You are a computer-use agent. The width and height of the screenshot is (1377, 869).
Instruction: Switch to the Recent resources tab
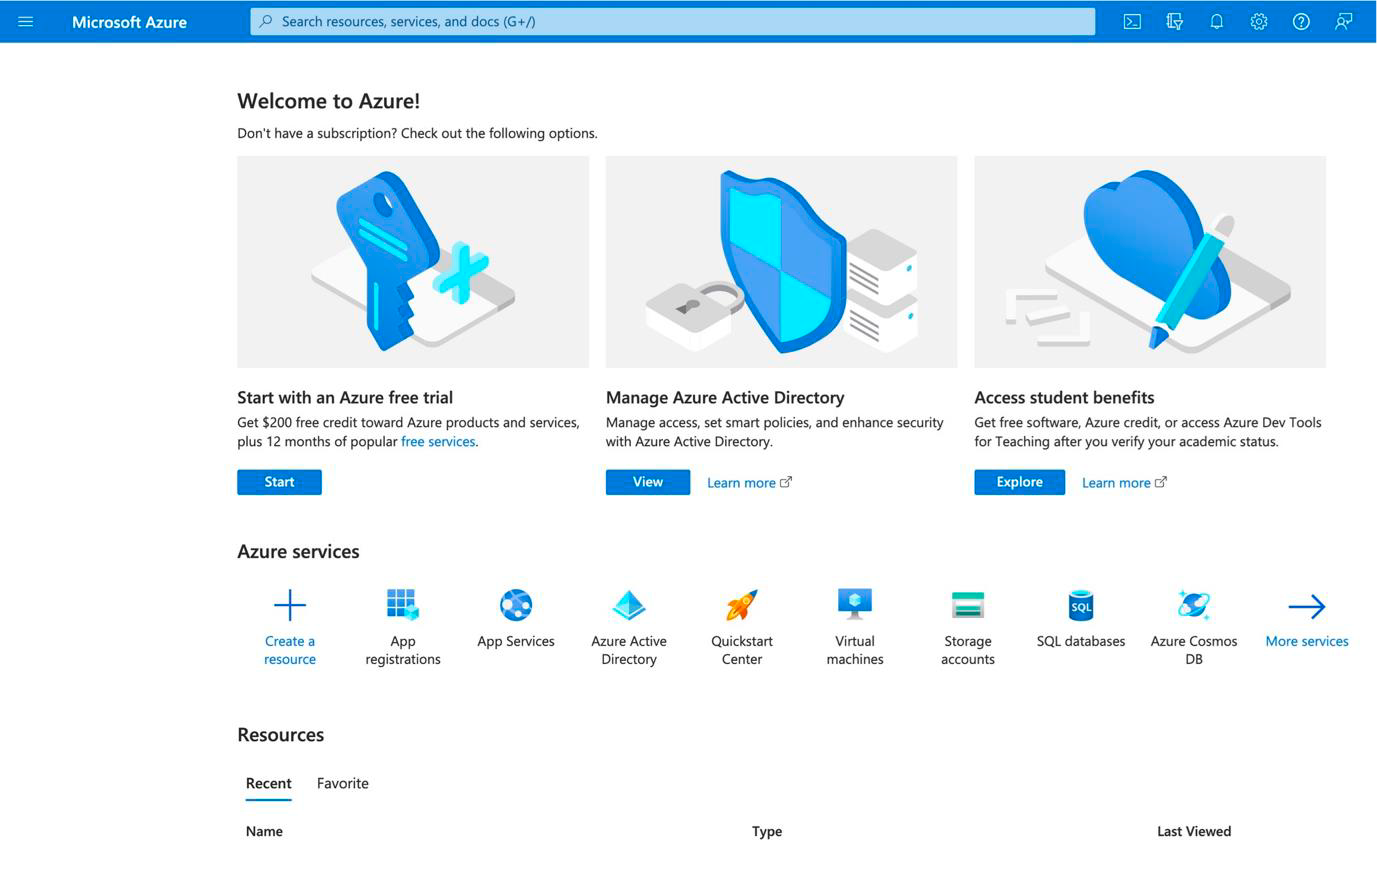[x=269, y=783]
